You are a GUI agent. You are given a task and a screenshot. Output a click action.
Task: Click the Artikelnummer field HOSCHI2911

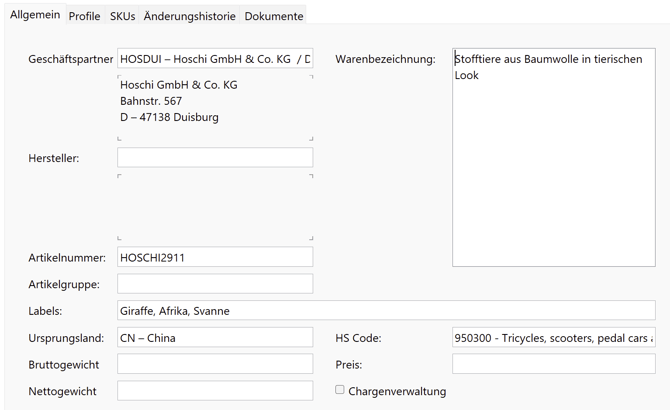(215, 257)
